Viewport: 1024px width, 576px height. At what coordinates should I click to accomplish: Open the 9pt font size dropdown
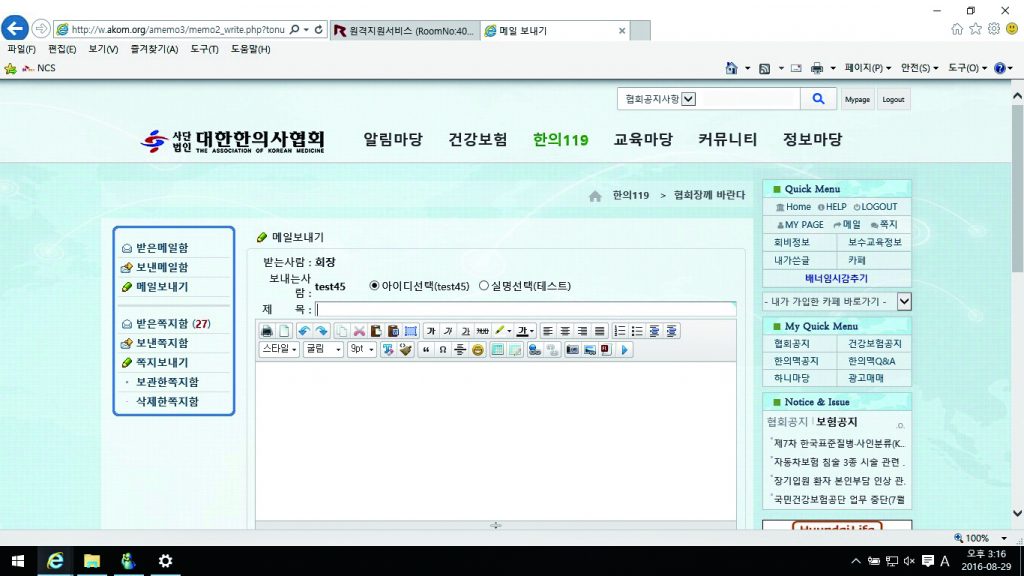click(360, 348)
